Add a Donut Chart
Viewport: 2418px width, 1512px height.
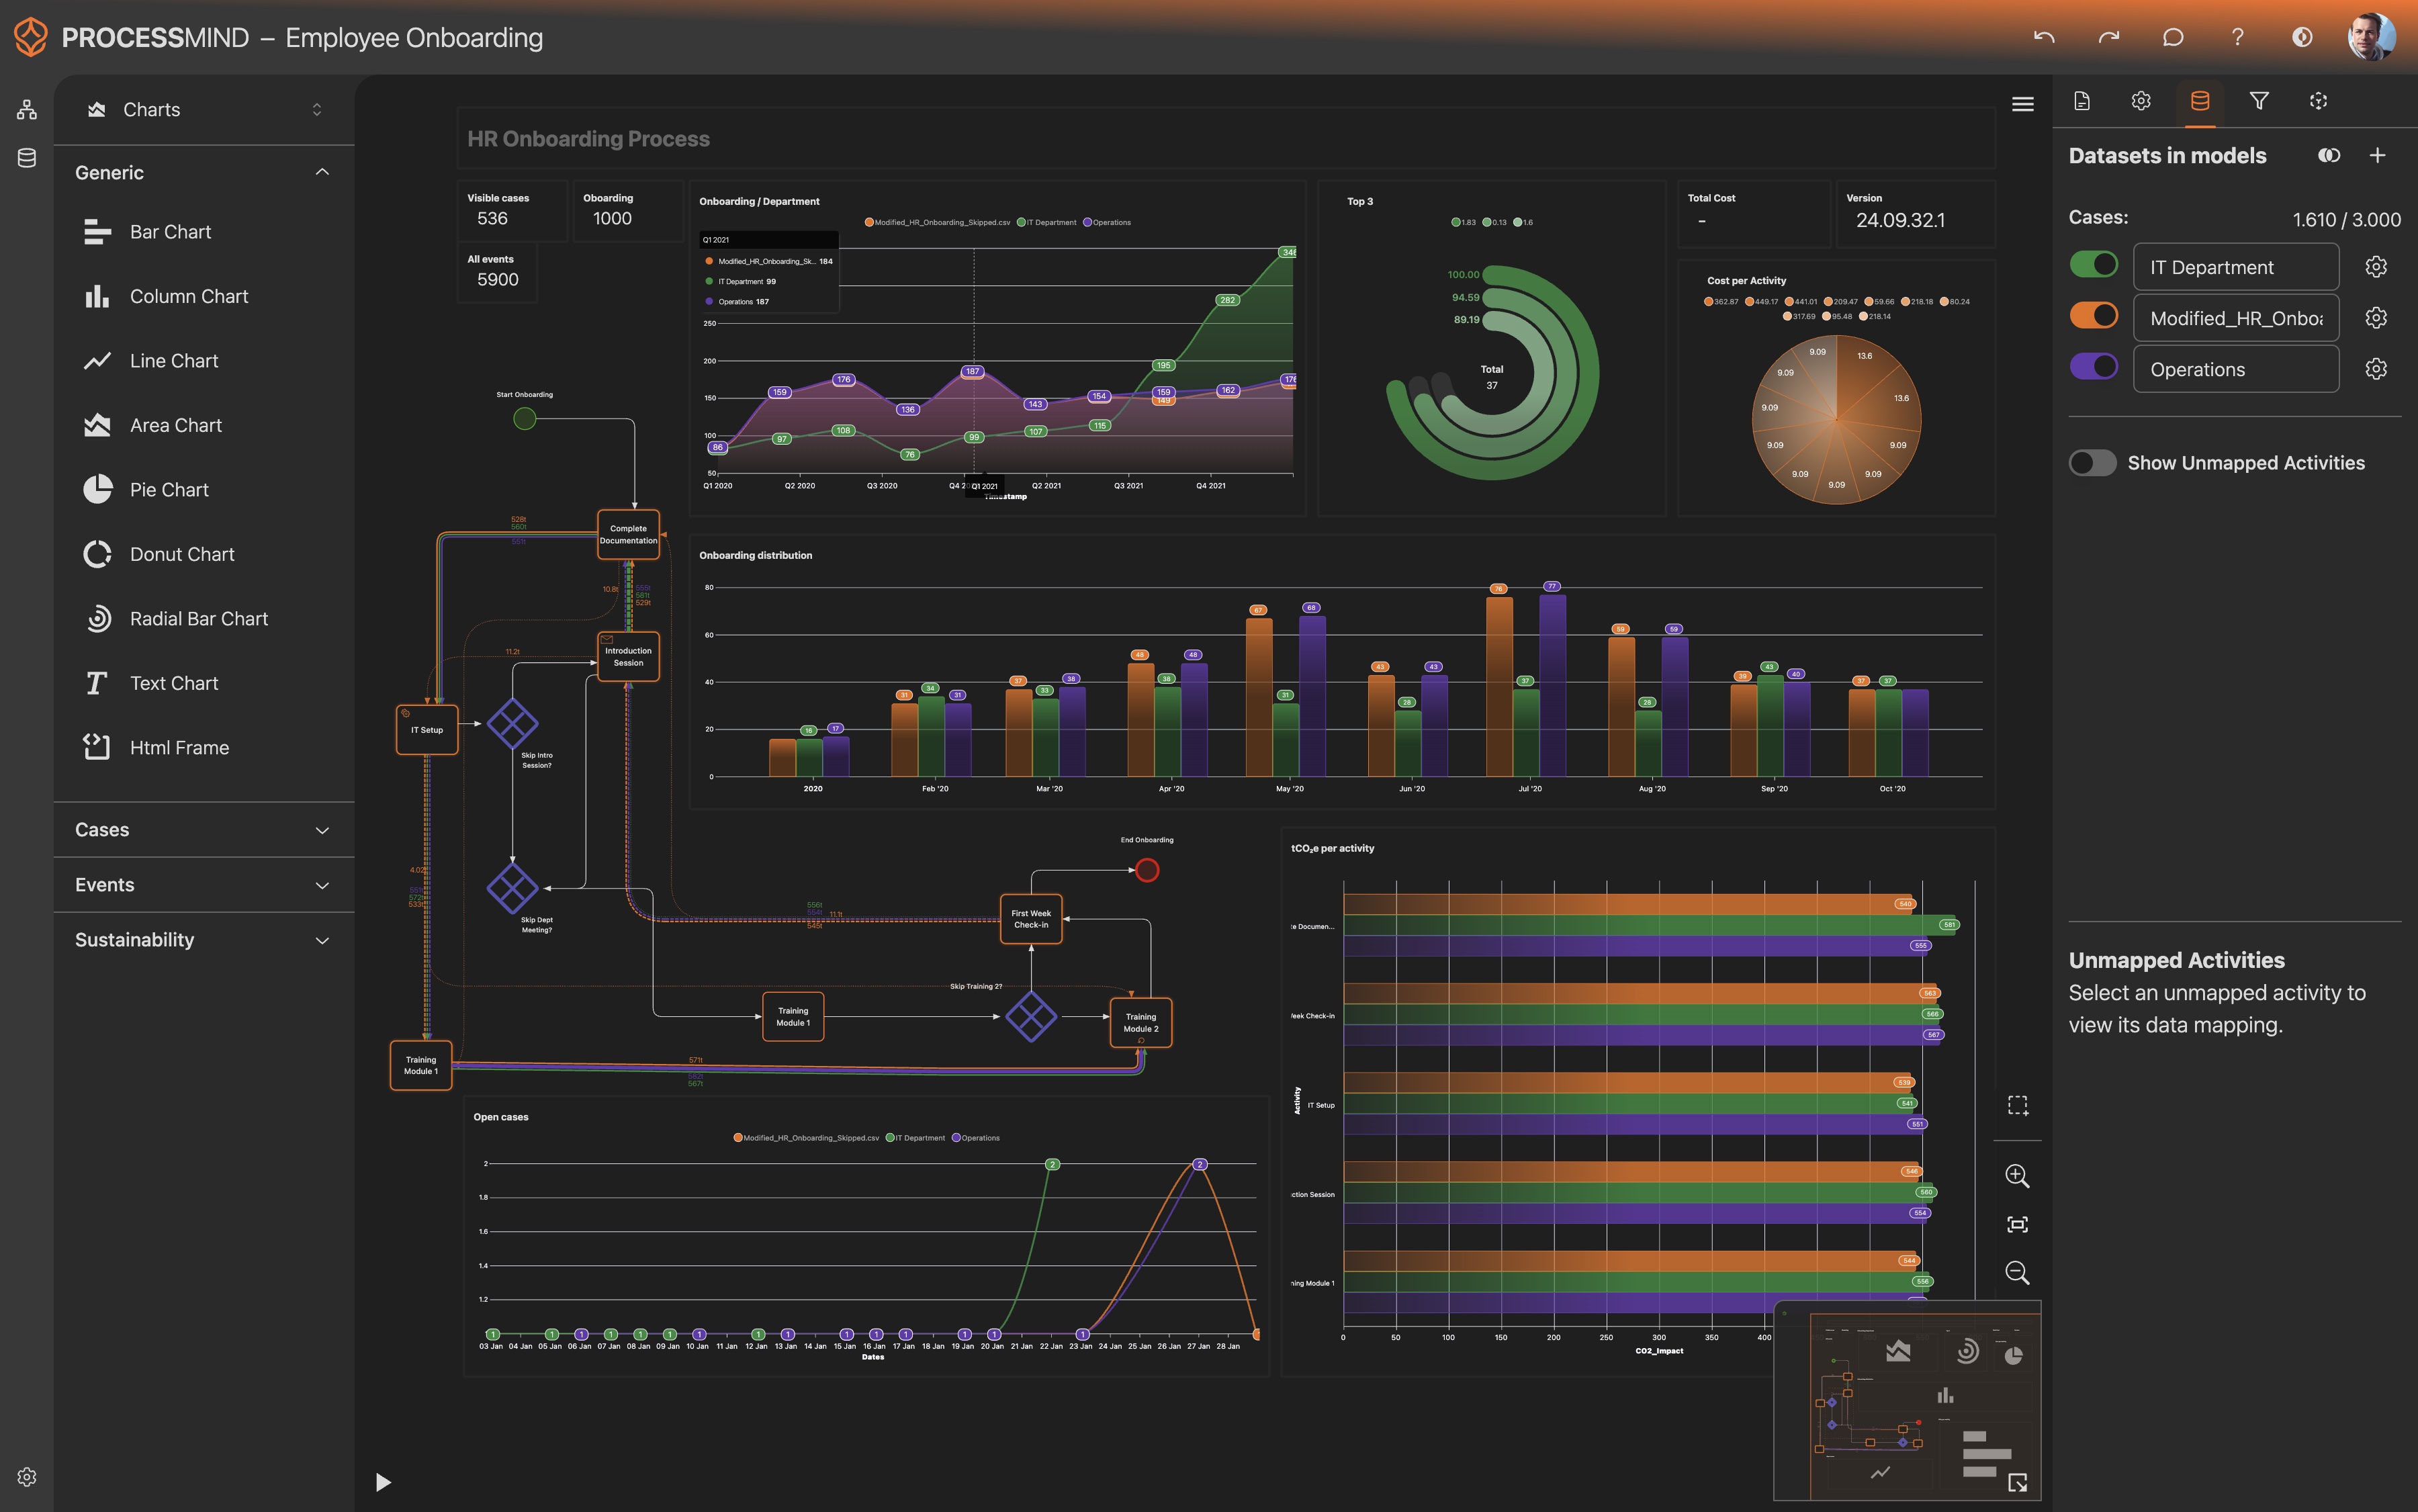pos(204,554)
